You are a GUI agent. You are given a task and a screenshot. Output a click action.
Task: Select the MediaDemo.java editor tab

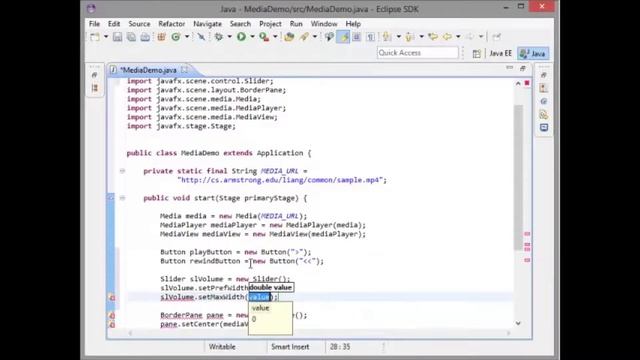(x=149, y=70)
